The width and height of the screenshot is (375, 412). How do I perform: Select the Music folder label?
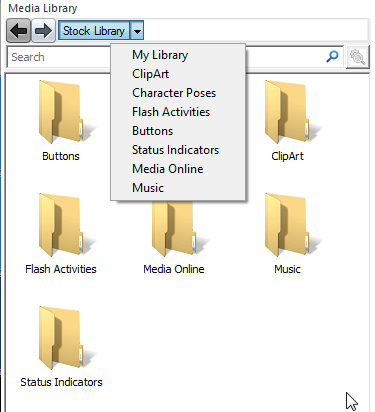(287, 269)
